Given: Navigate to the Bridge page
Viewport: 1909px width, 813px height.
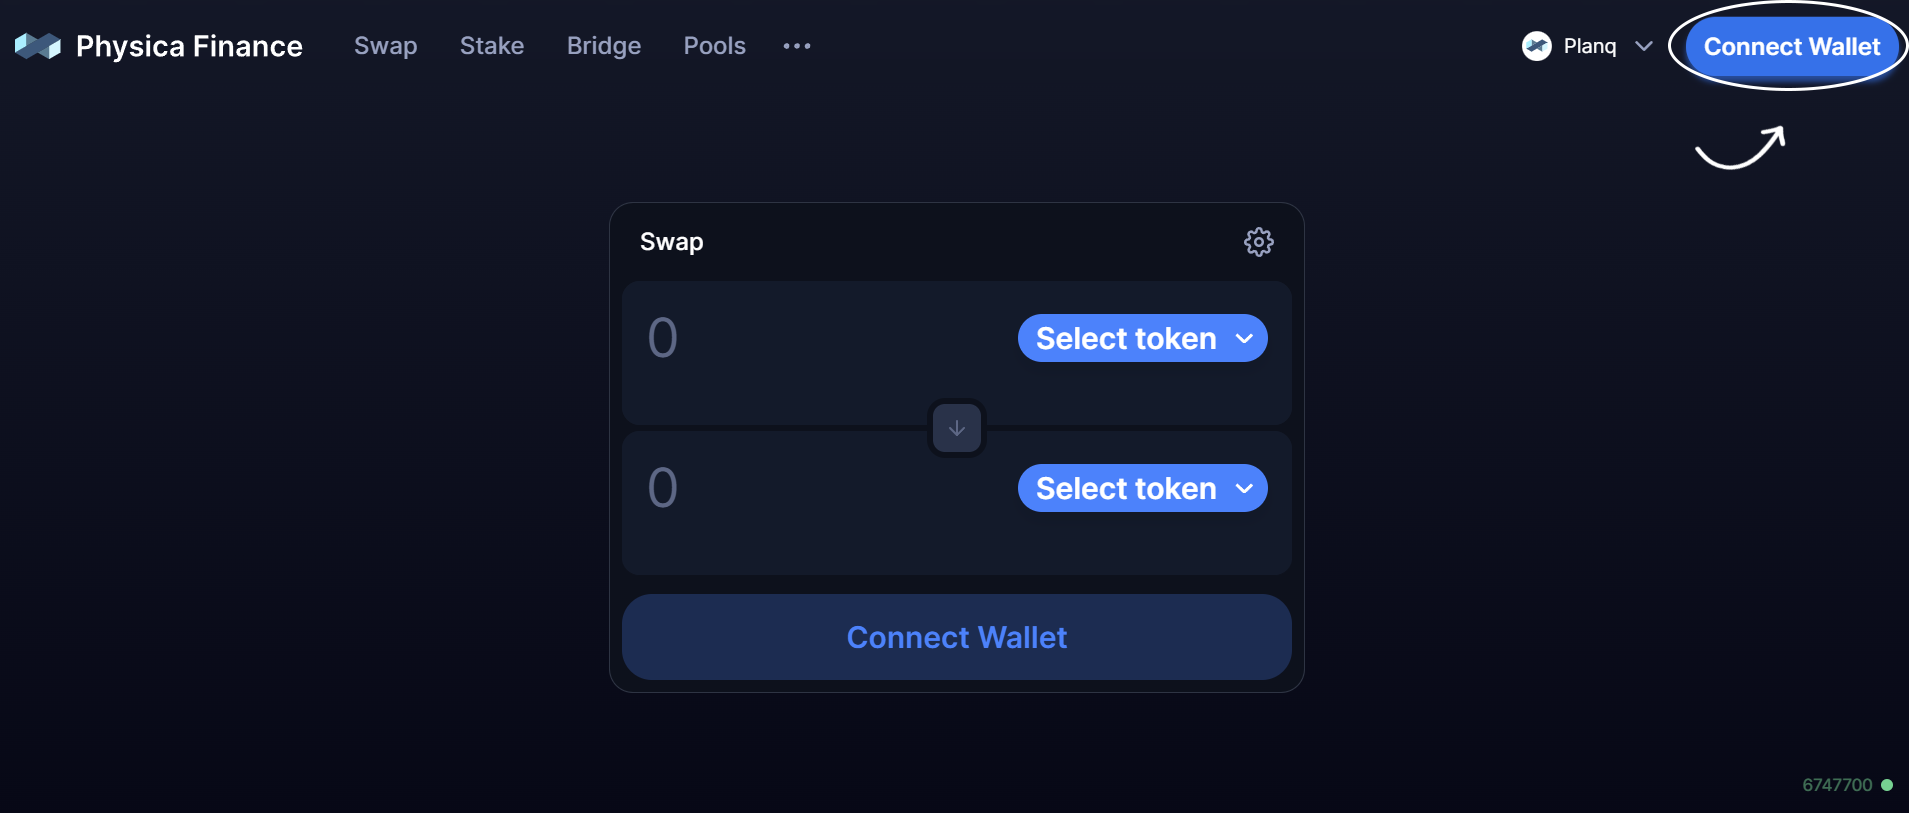Looking at the screenshot, I should coord(604,46).
